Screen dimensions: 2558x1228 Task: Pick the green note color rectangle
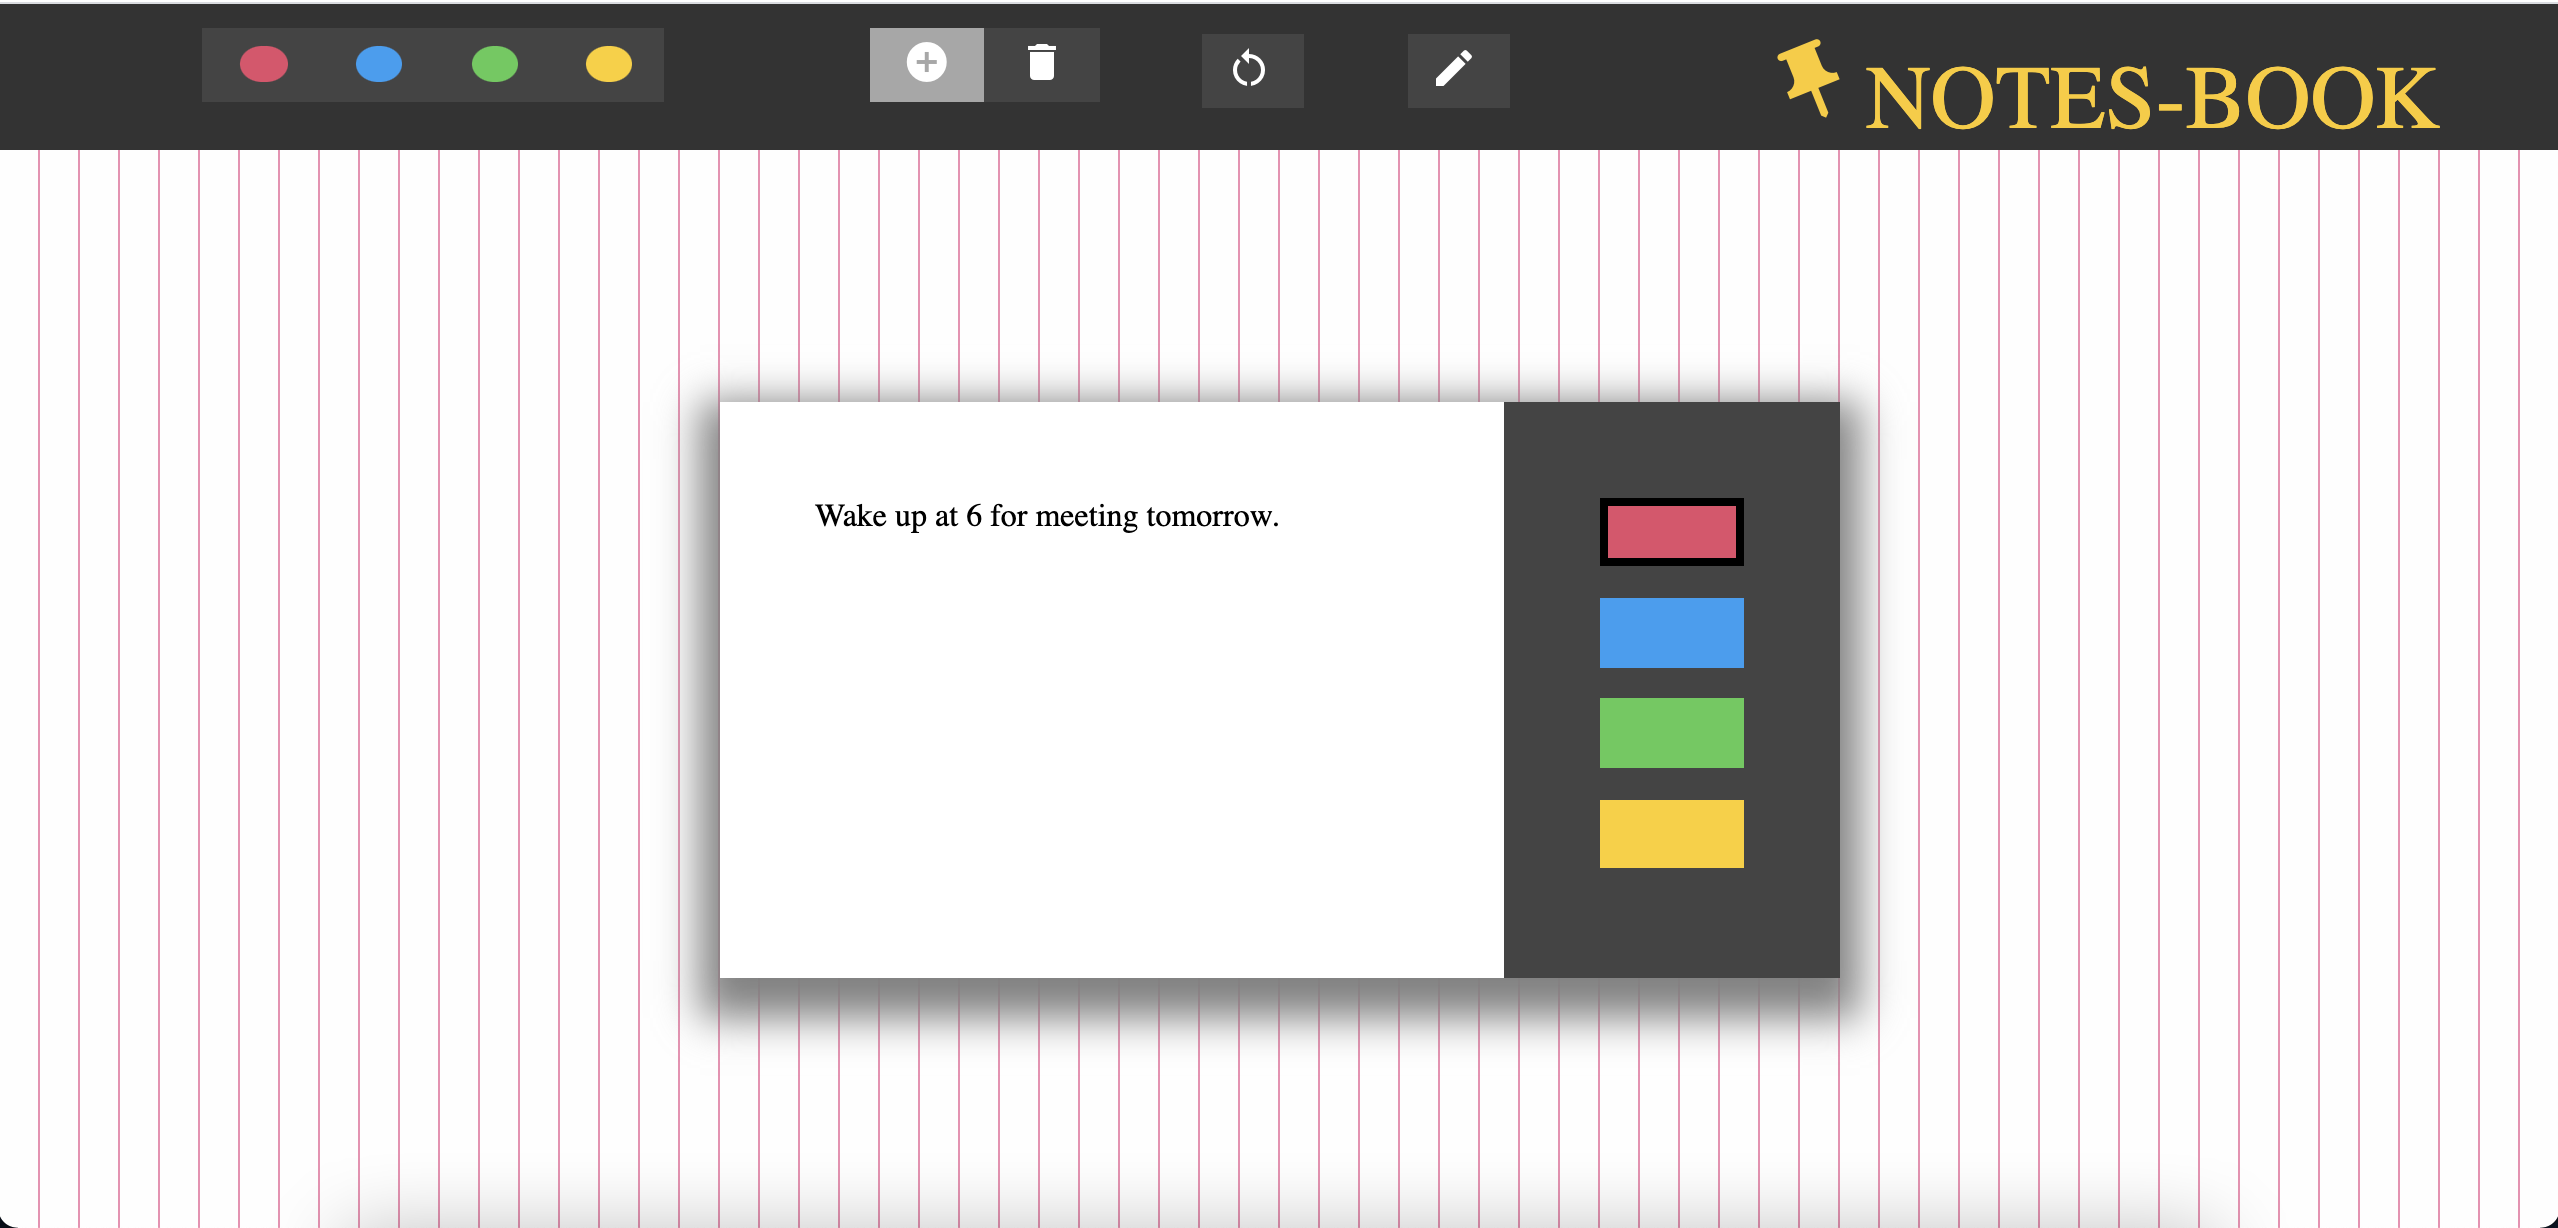(x=1671, y=733)
